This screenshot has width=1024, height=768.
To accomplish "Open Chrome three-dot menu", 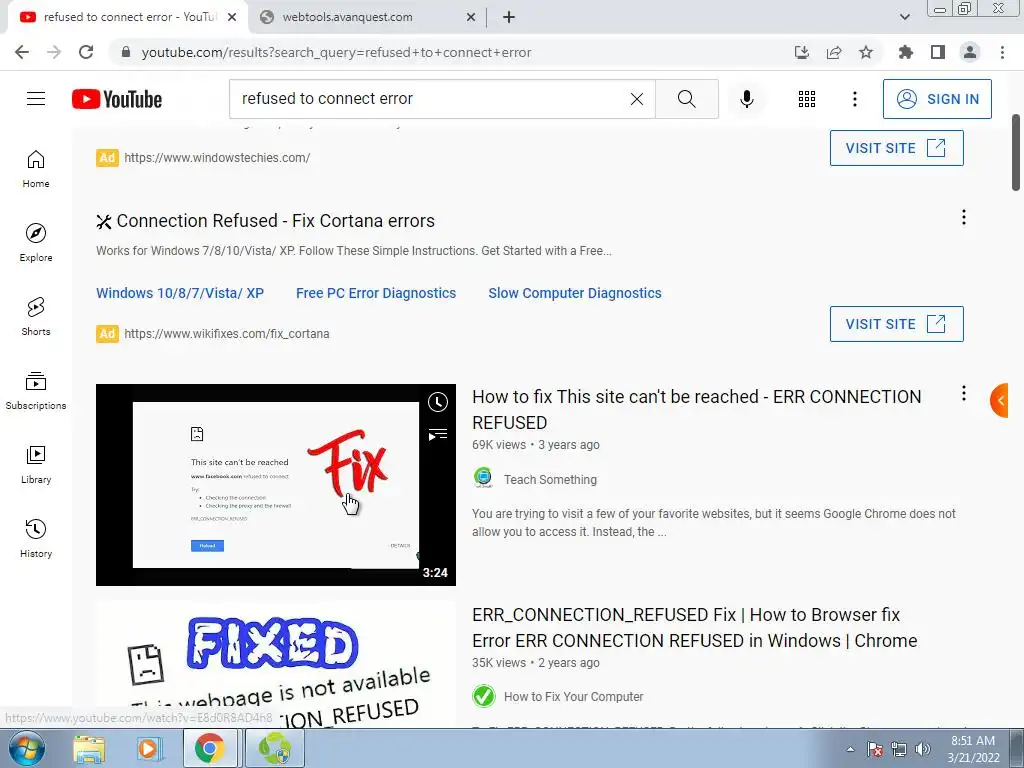I will [x=1002, y=52].
